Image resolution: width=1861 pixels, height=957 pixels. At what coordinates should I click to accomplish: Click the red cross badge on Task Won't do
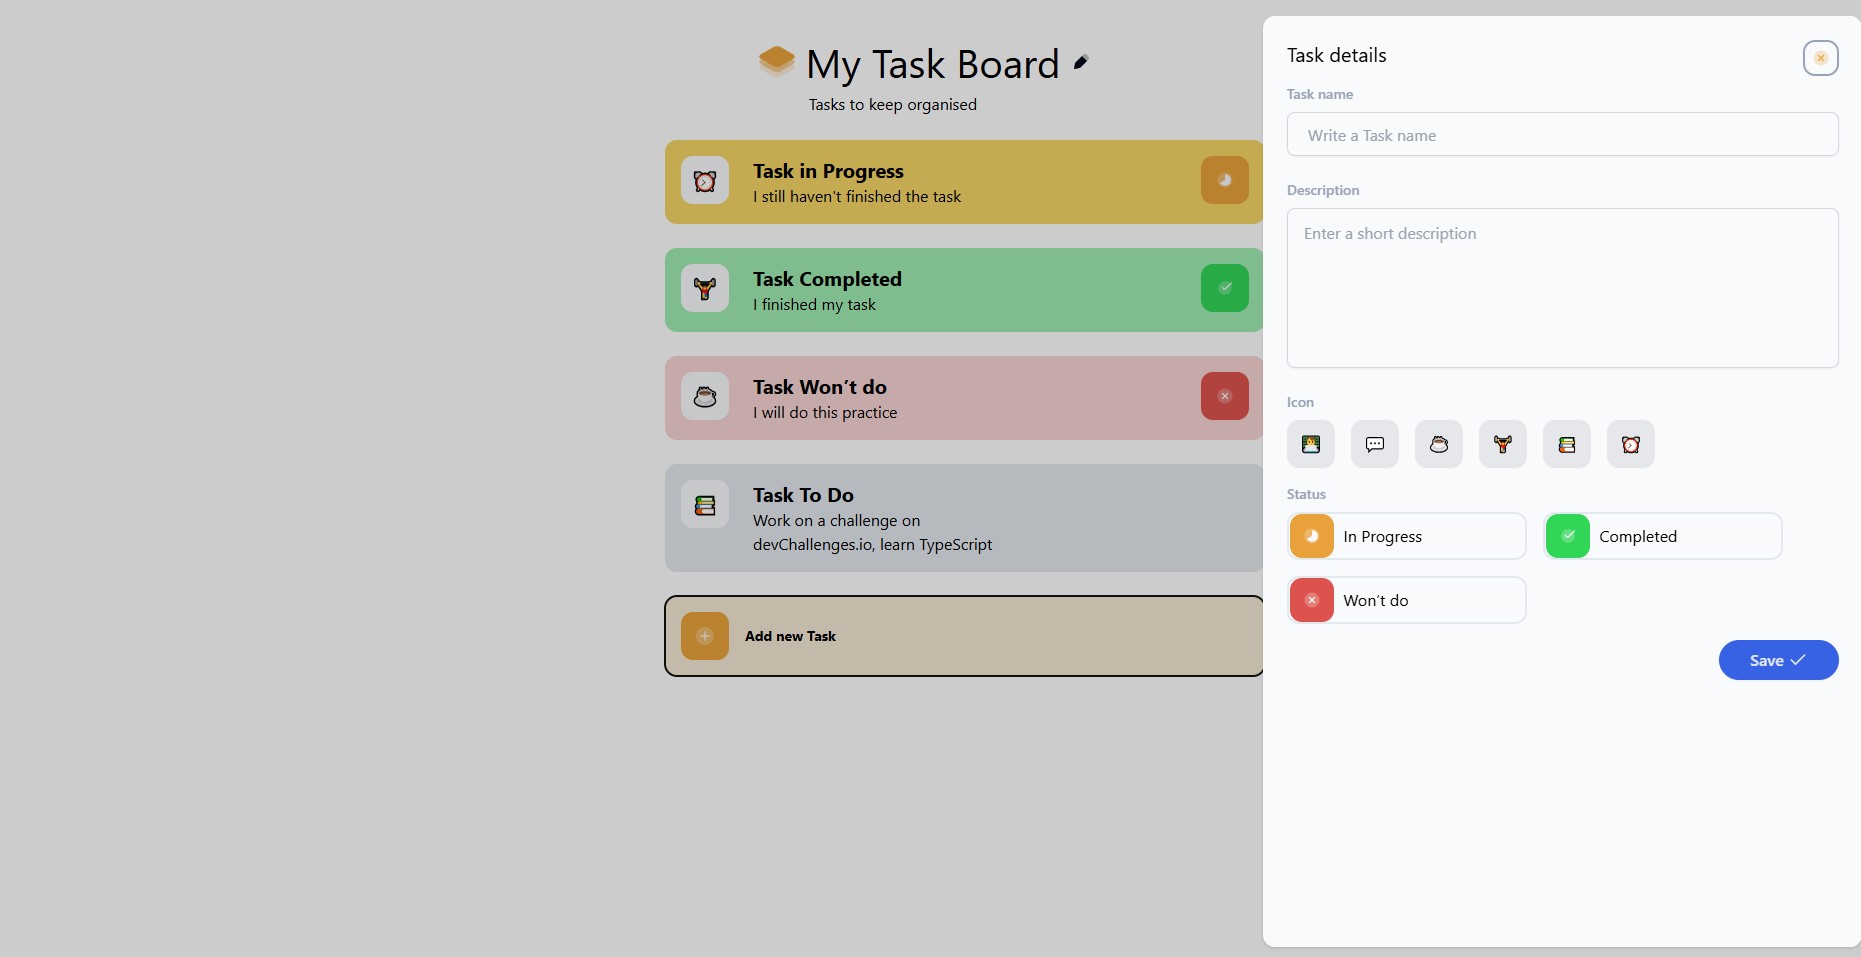(x=1224, y=396)
